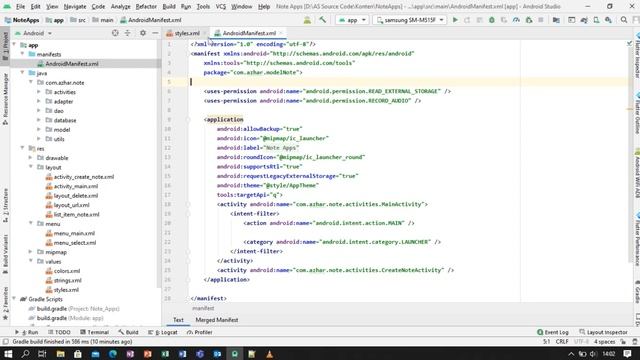Open the Terminal tool window
The image size is (640, 360).
click(x=95, y=332)
